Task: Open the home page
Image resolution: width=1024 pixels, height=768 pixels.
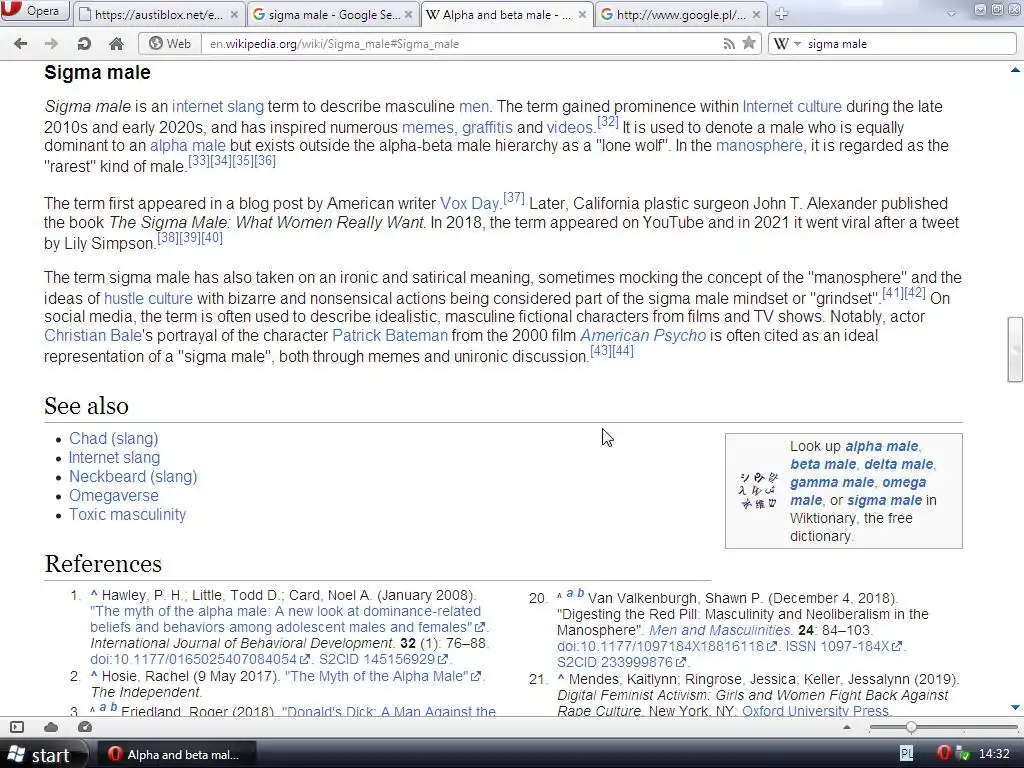Action: coord(116,44)
